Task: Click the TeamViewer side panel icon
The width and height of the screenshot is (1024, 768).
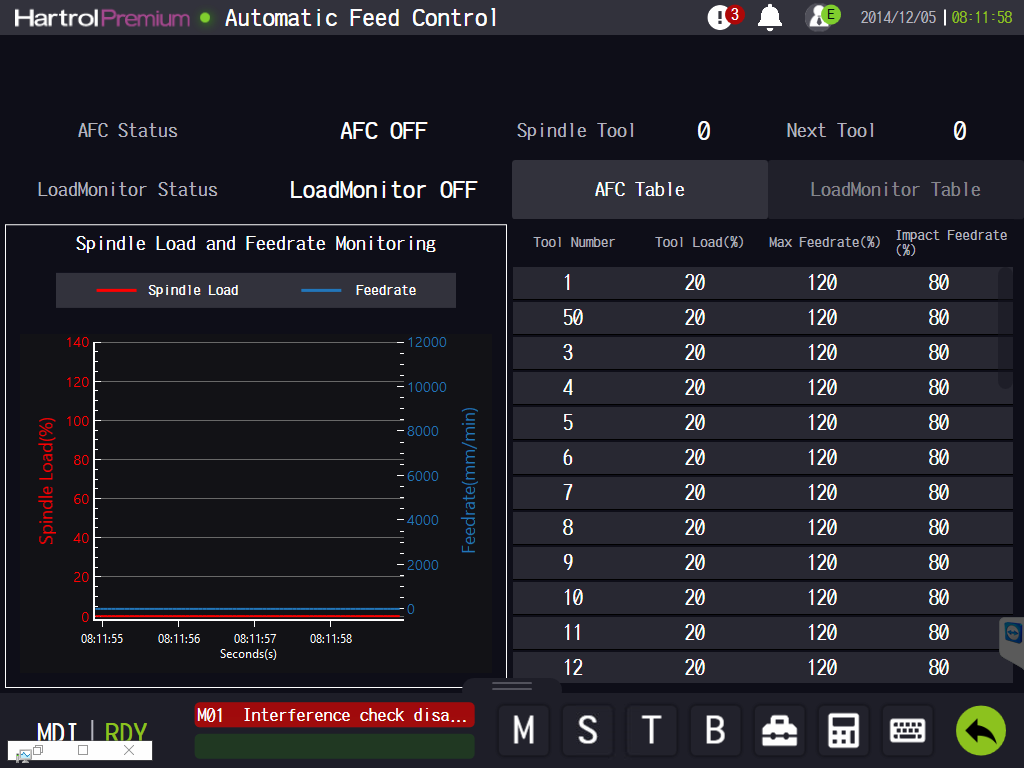Action: [x=1013, y=633]
